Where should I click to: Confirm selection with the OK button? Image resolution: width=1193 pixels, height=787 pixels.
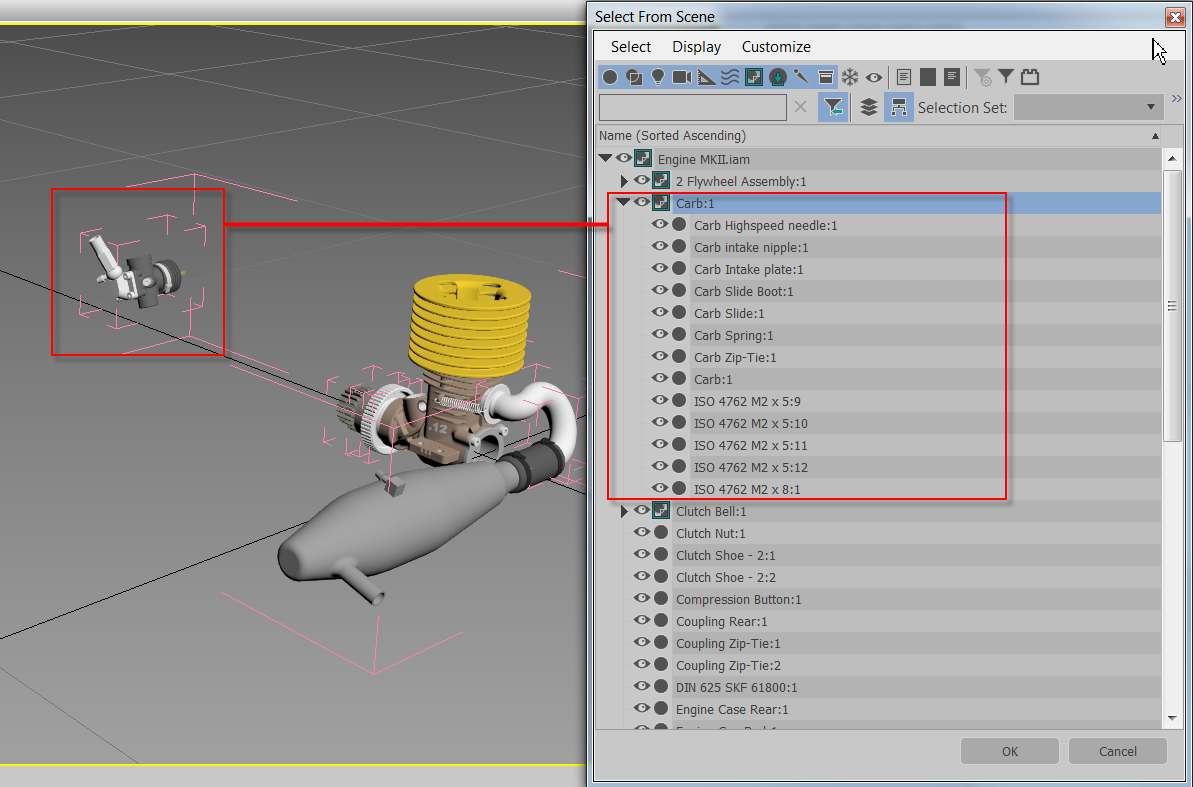tap(1009, 751)
